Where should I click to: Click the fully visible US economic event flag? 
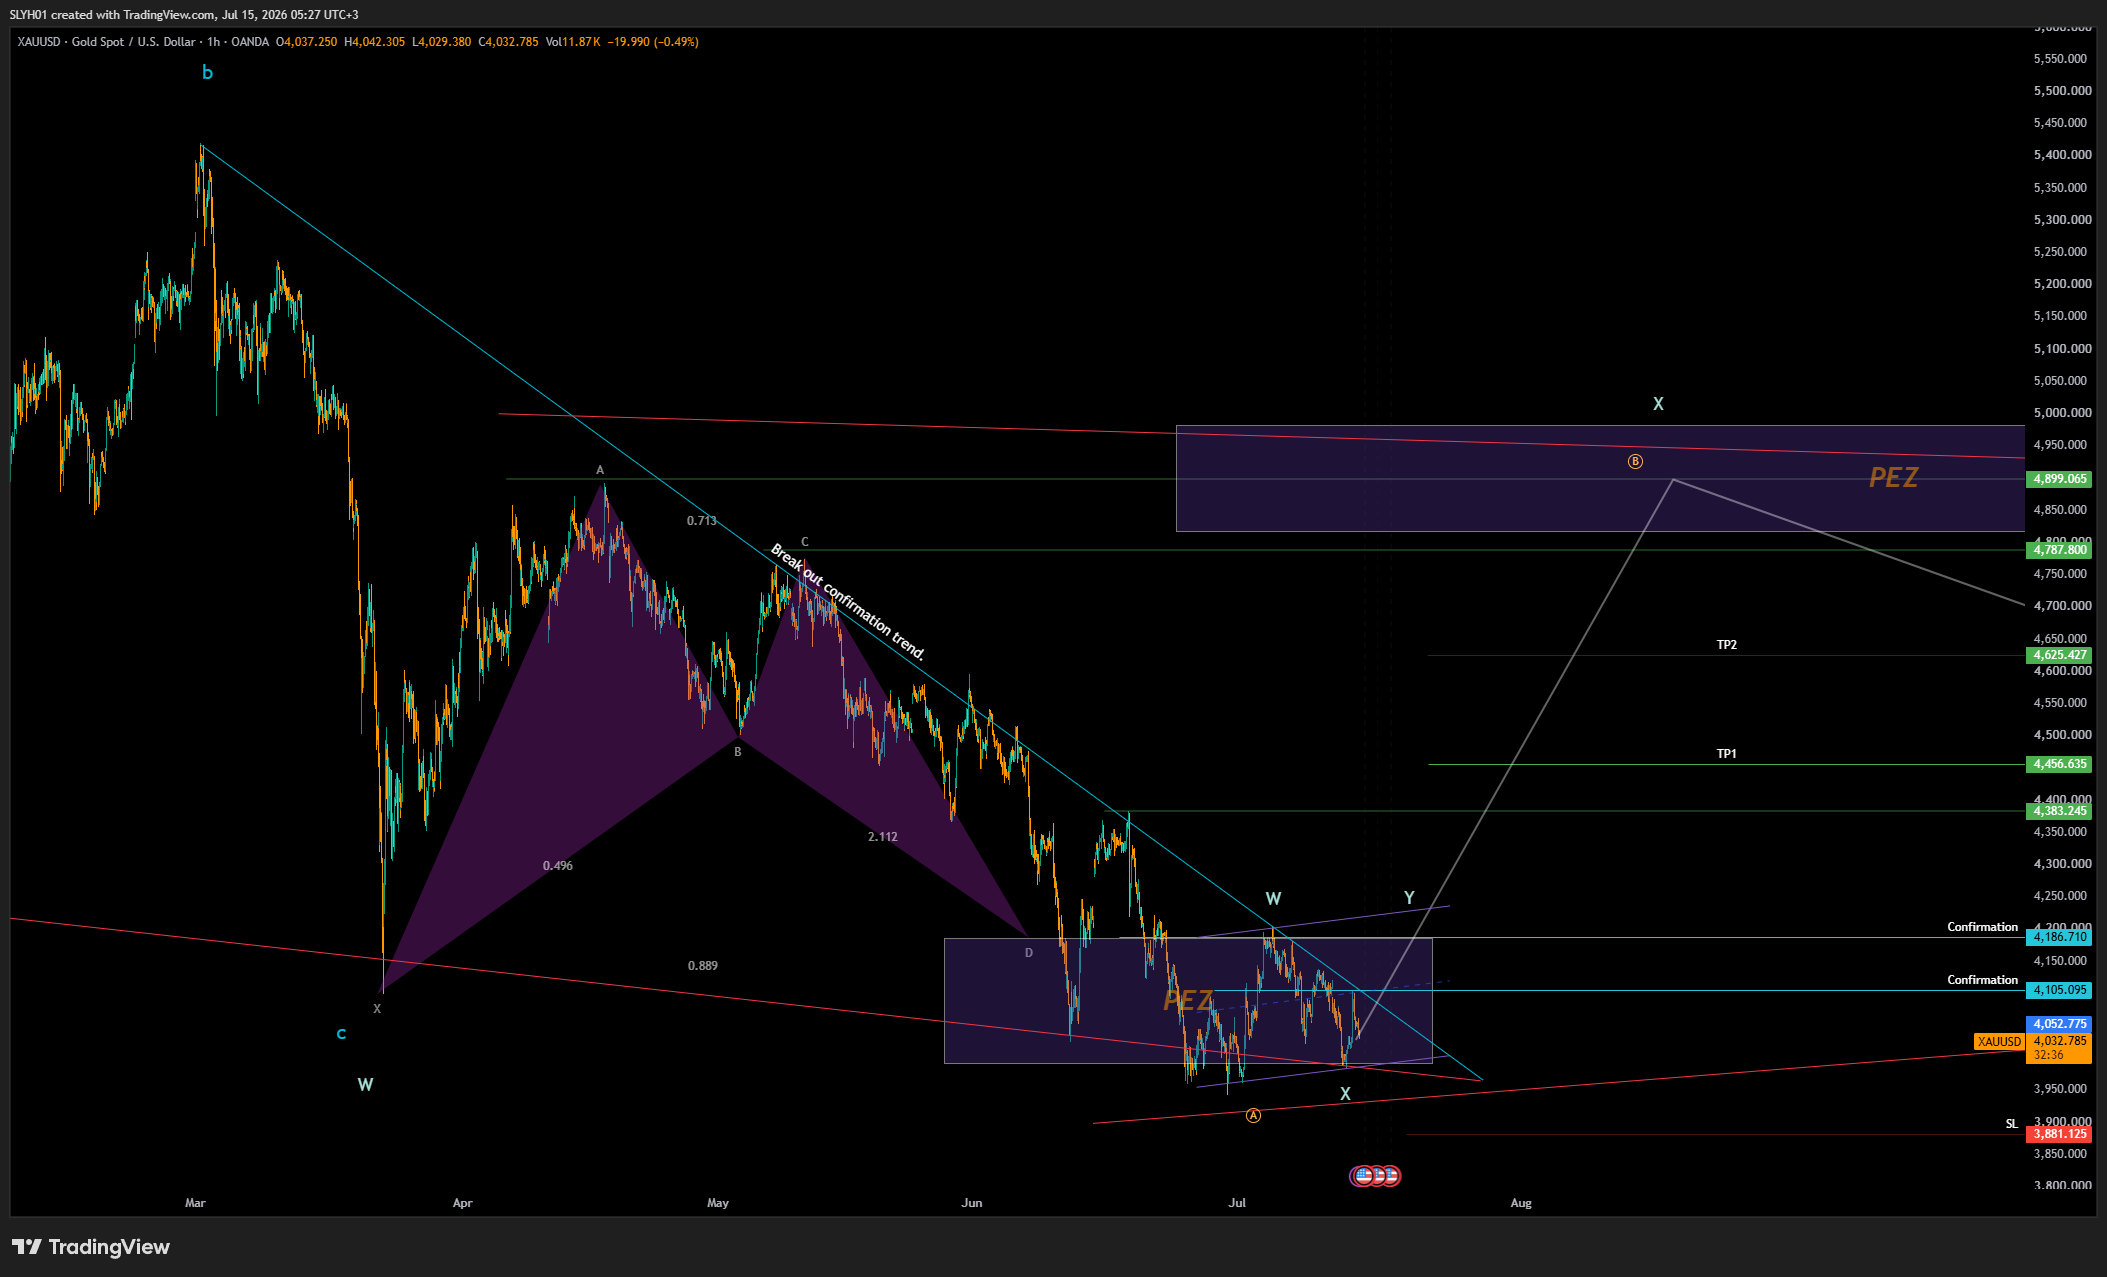(x=1363, y=1176)
